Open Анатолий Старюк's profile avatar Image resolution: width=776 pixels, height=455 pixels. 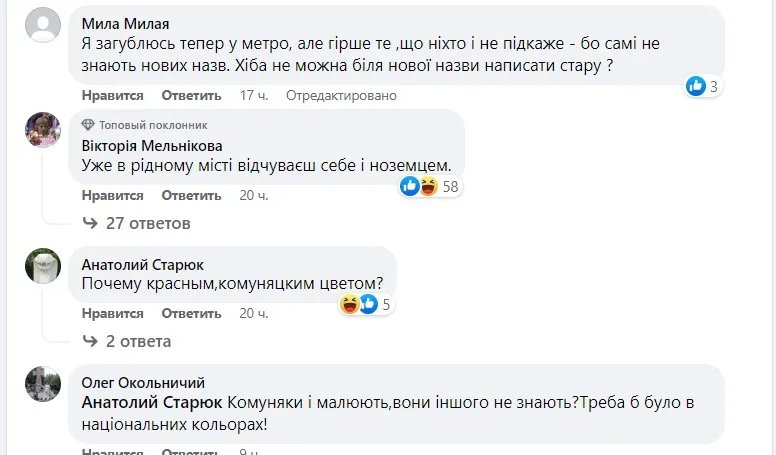coord(42,266)
